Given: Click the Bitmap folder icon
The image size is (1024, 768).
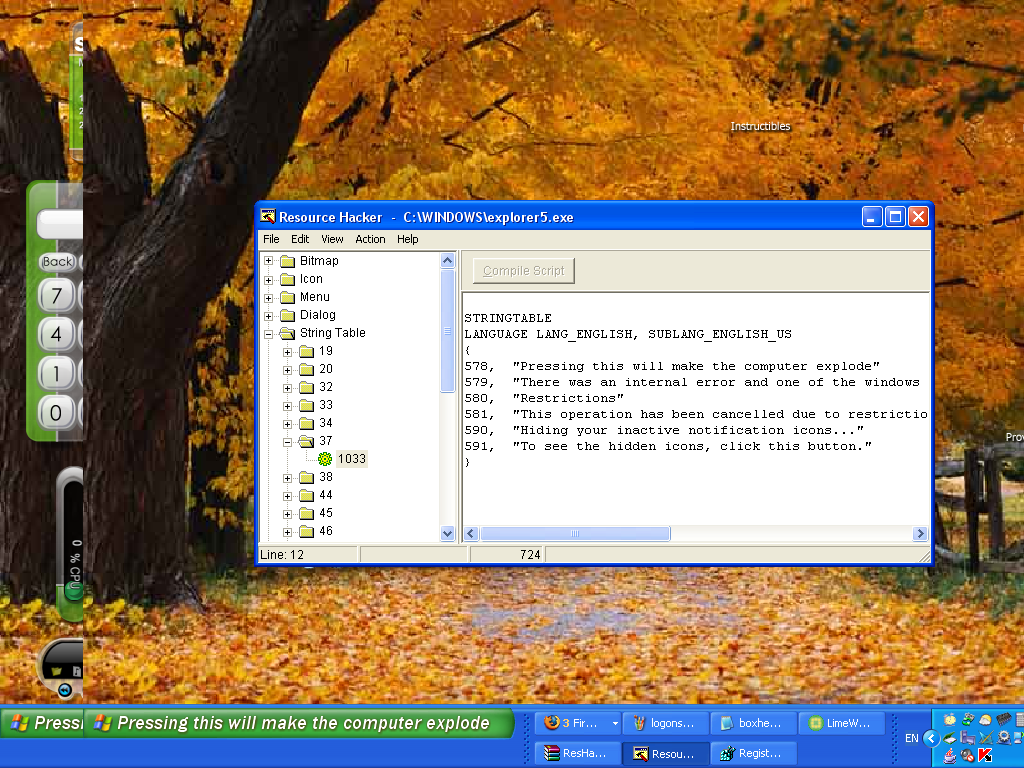Looking at the screenshot, I should (x=288, y=261).
